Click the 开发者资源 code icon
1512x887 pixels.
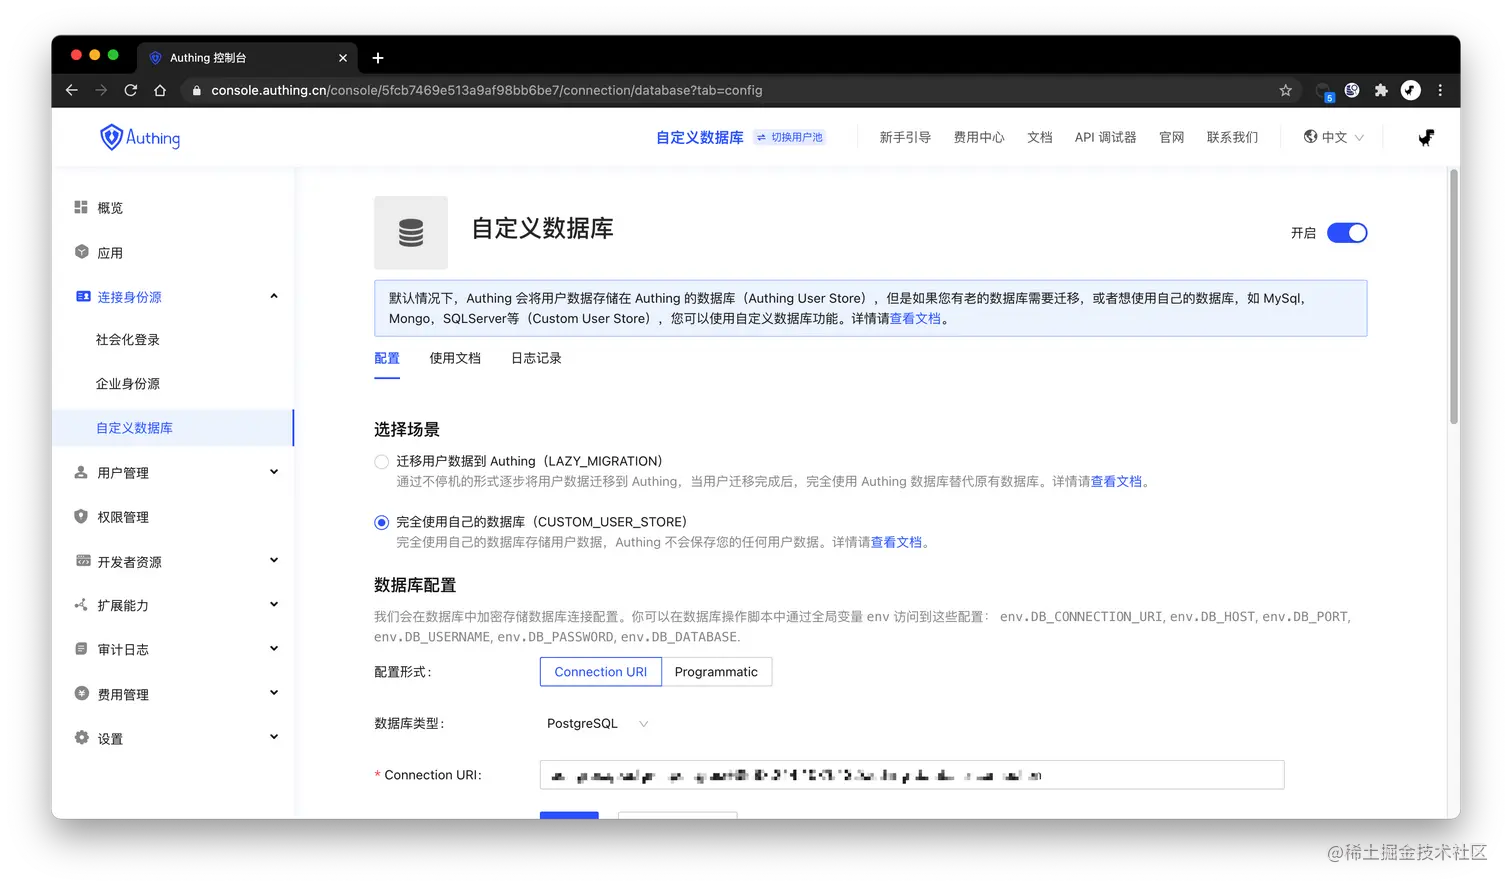(83, 560)
